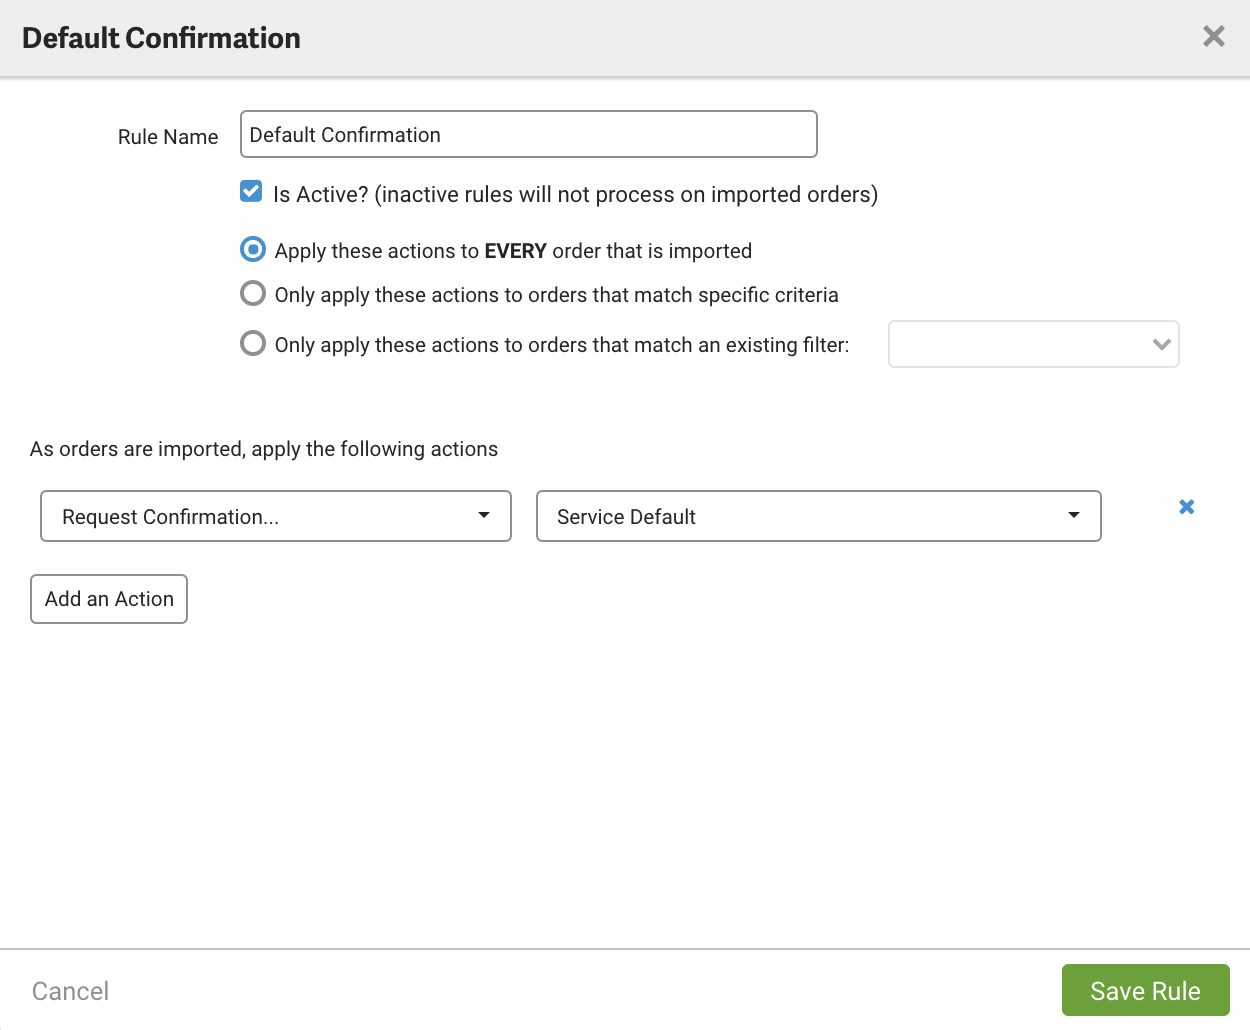The width and height of the screenshot is (1250, 1030).
Task: Save the rule
Action: tap(1146, 990)
